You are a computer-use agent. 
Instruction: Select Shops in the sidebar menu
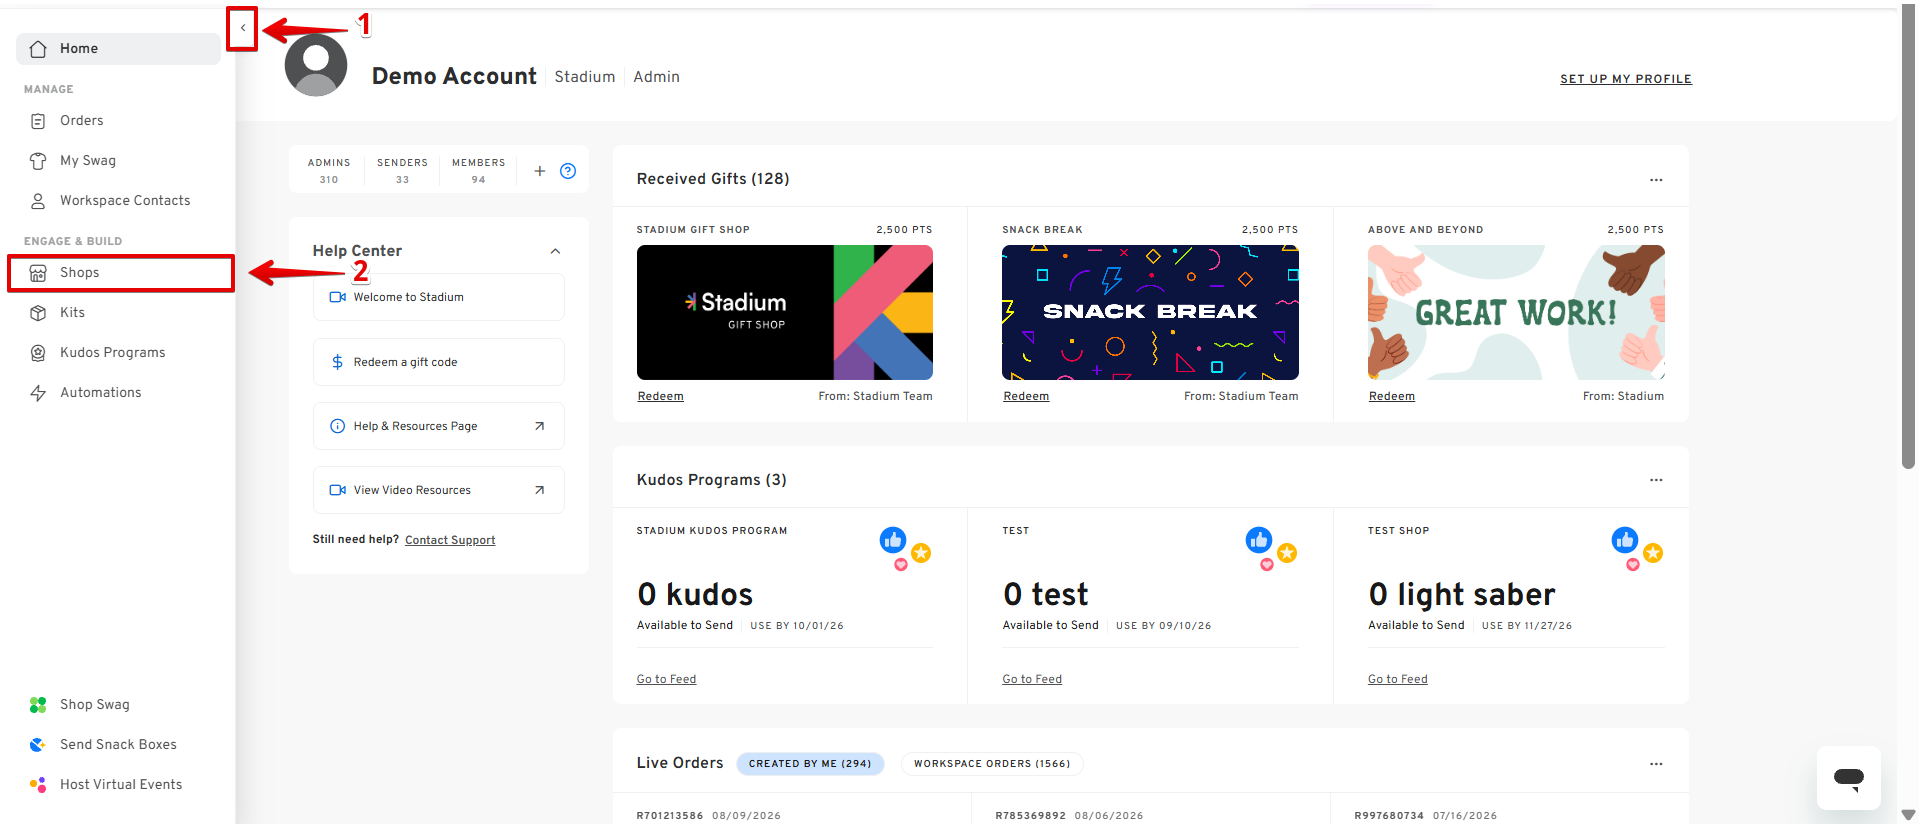pos(120,273)
